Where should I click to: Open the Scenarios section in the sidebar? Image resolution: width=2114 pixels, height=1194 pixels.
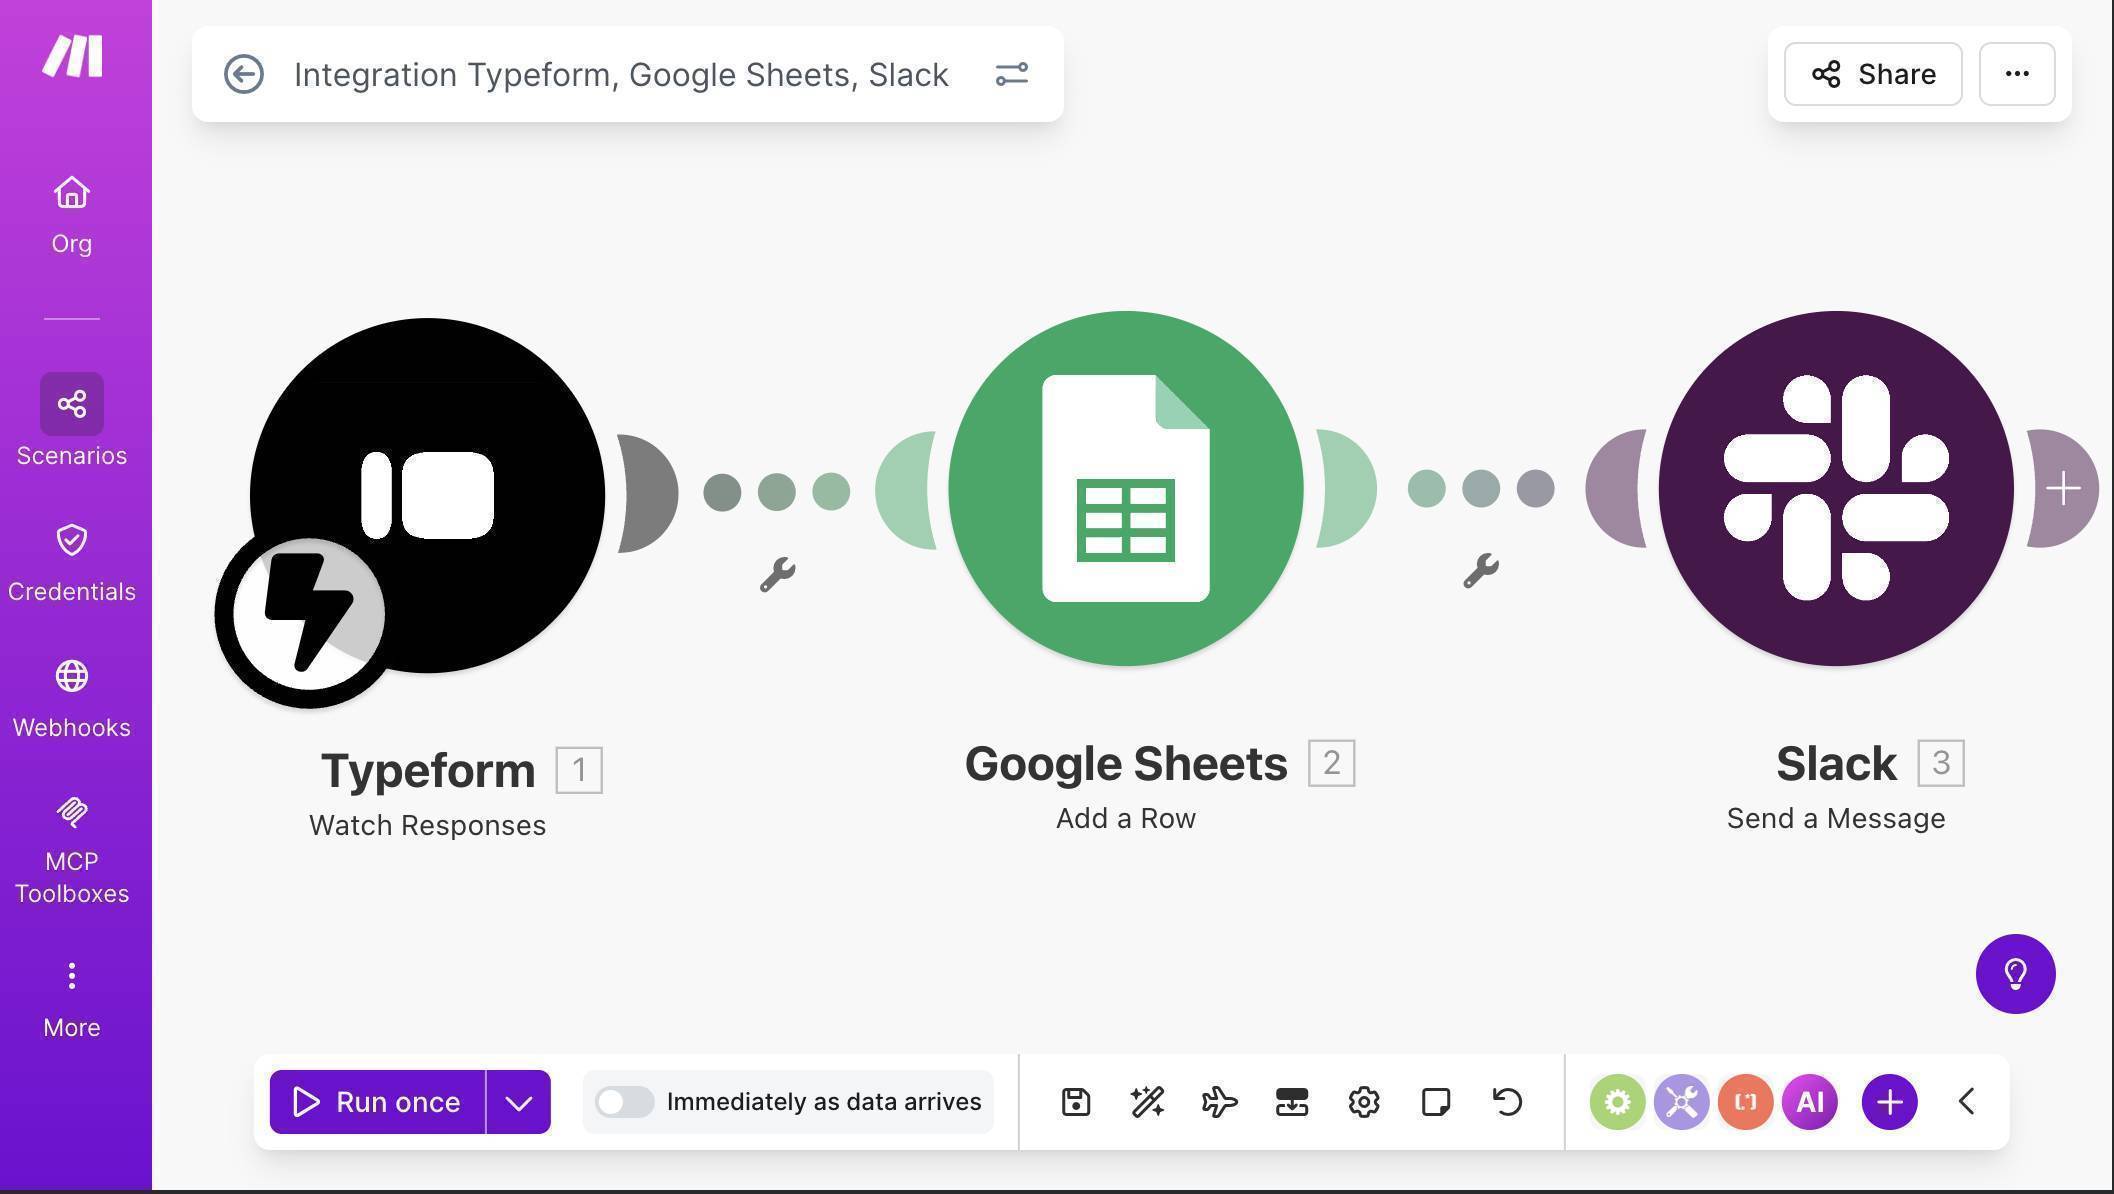pyautogui.click(x=71, y=424)
